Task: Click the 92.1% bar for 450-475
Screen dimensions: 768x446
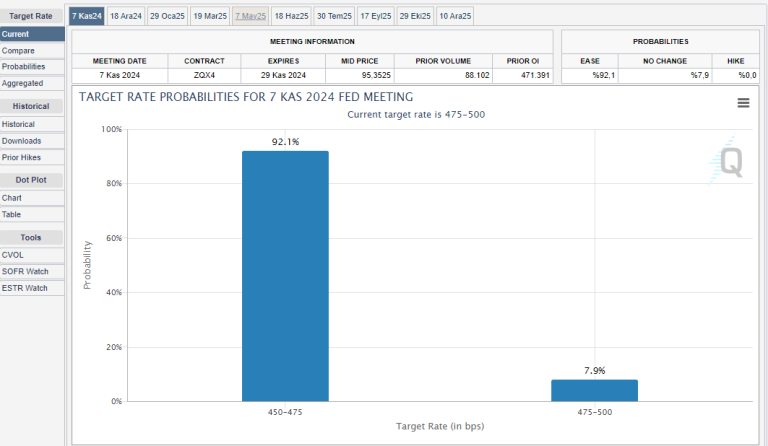Action: coord(285,275)
